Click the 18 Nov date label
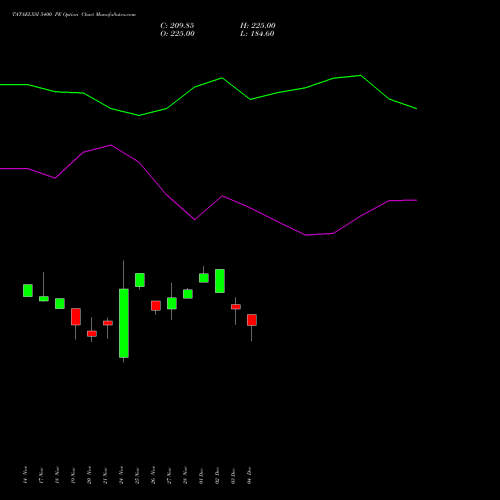 tap(57, 475)
